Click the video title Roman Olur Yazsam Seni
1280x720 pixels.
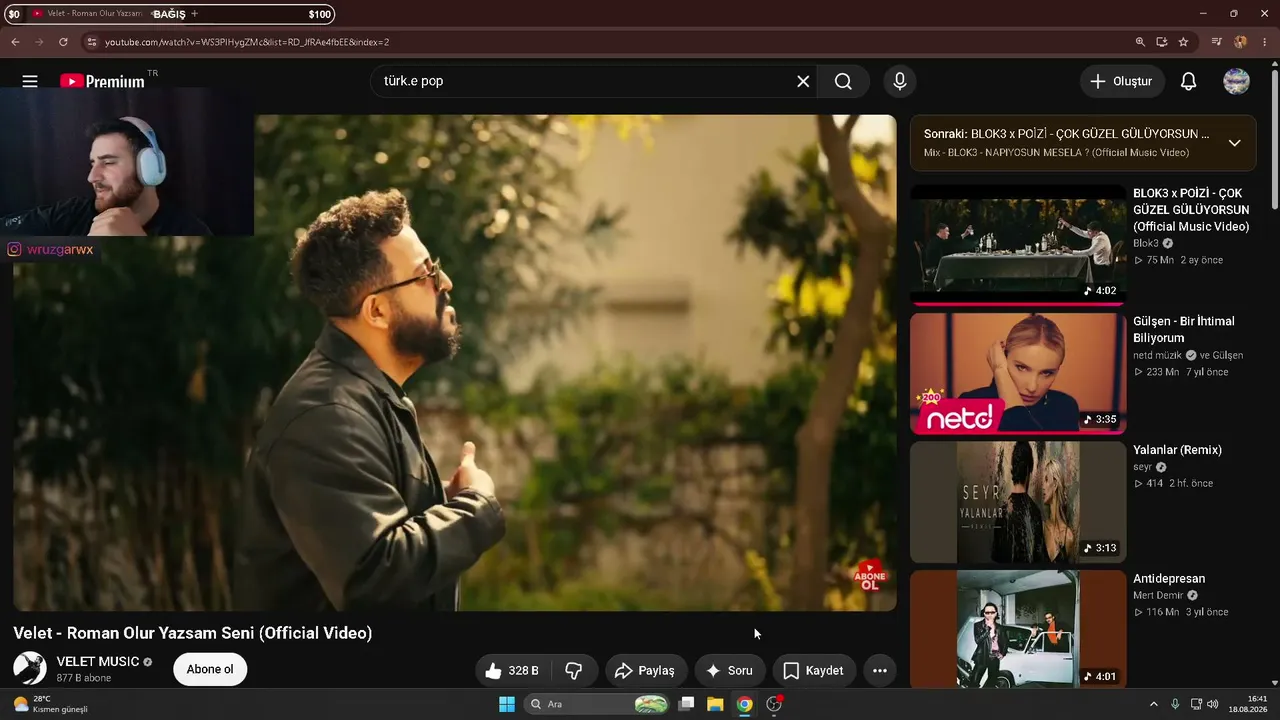(x=193, y=633)
